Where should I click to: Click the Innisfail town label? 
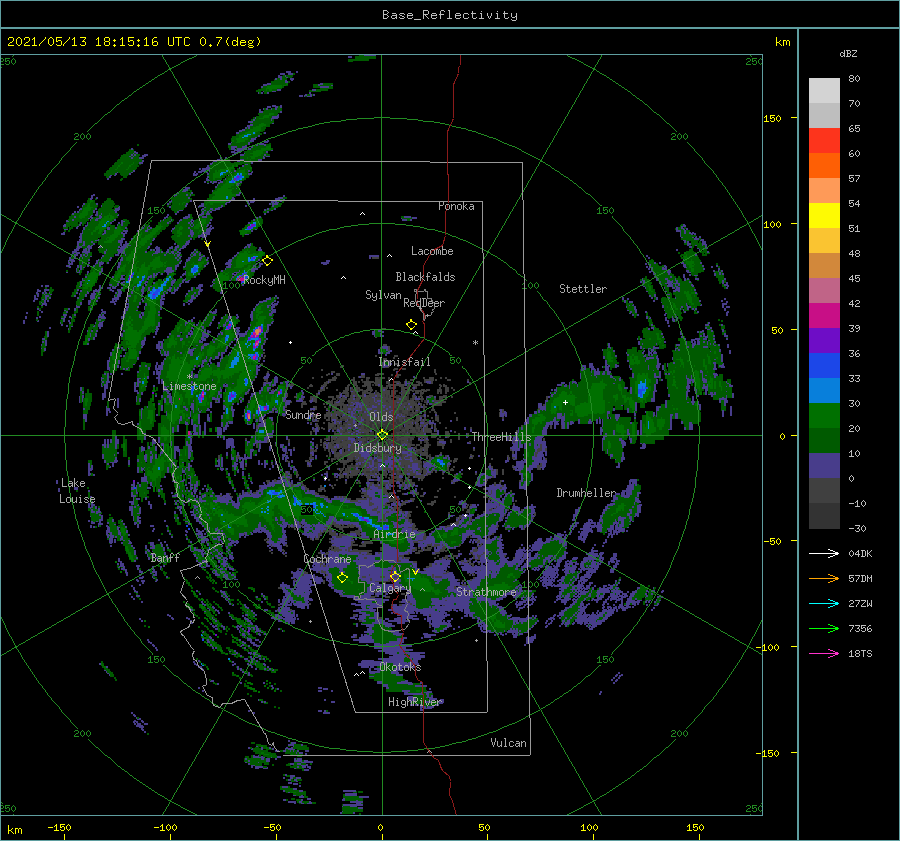pyautogui.click(x=404, y=362)
